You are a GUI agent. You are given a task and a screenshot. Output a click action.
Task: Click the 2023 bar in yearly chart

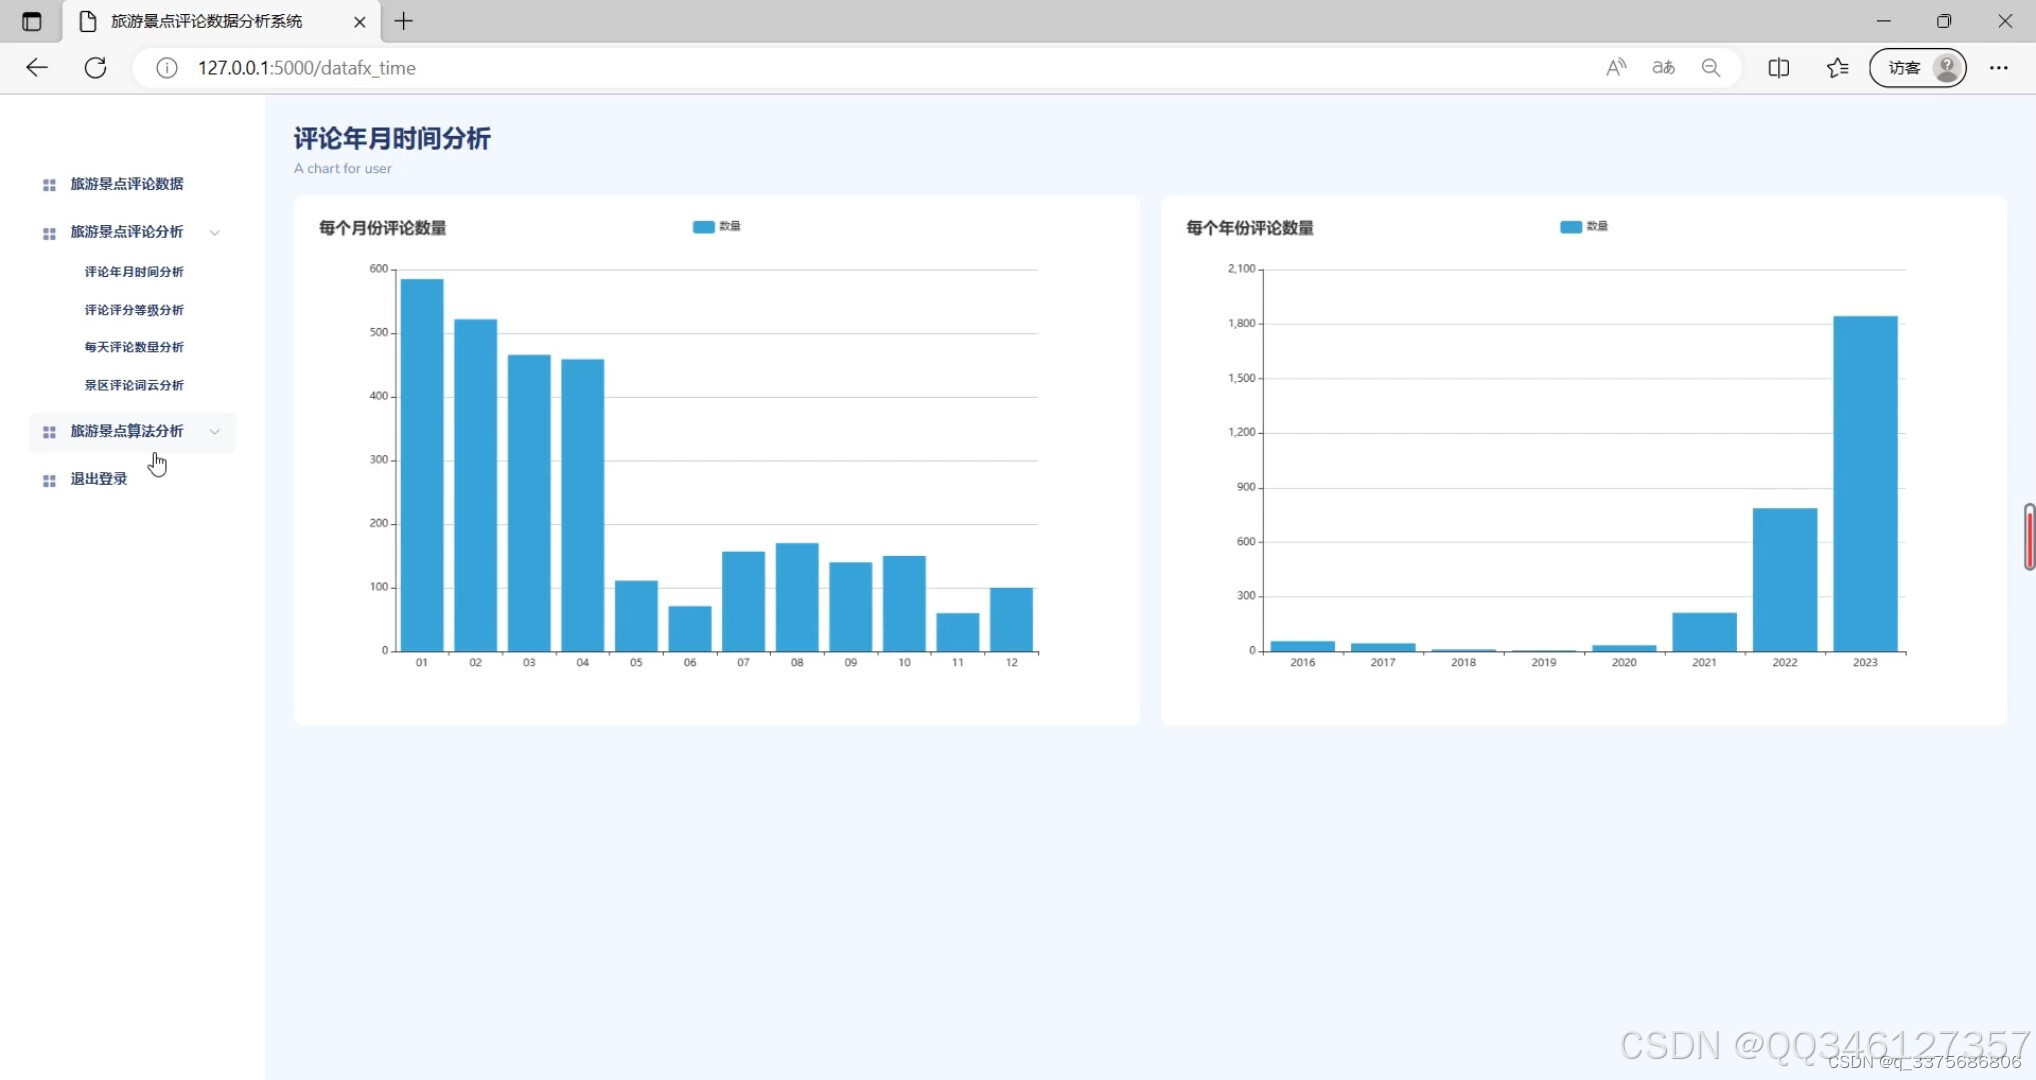click(1864, 485)
